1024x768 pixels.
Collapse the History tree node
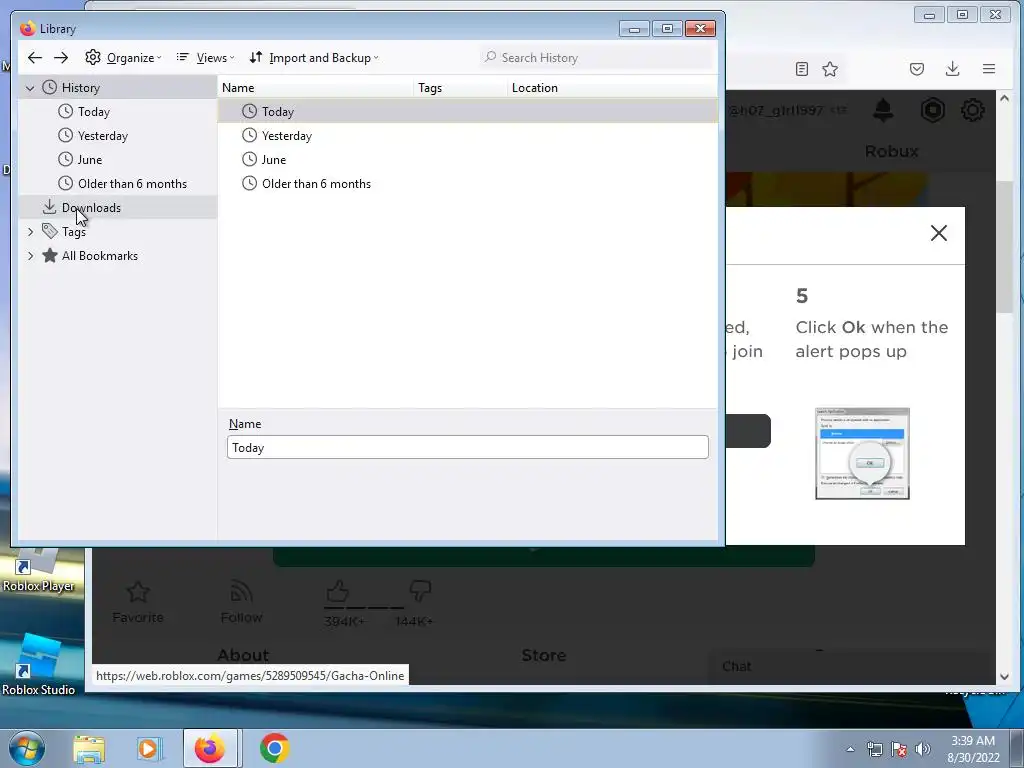(30, 88)
